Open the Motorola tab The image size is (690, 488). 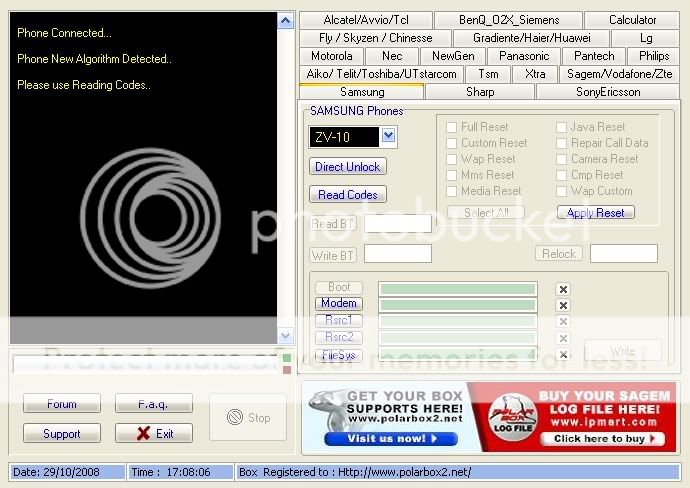coord(332,56)
